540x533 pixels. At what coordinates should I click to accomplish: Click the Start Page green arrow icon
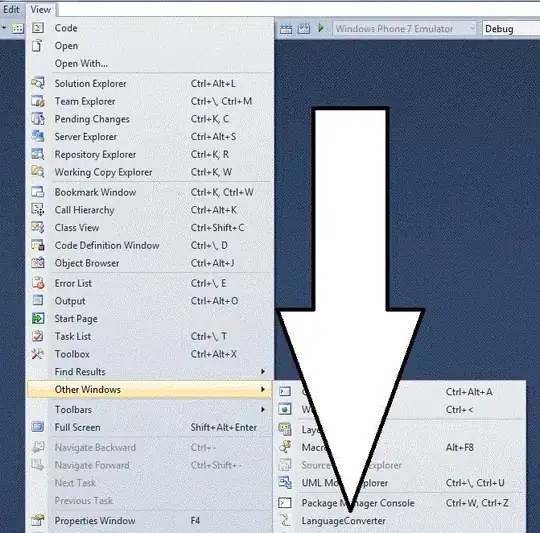click(38, 318)
